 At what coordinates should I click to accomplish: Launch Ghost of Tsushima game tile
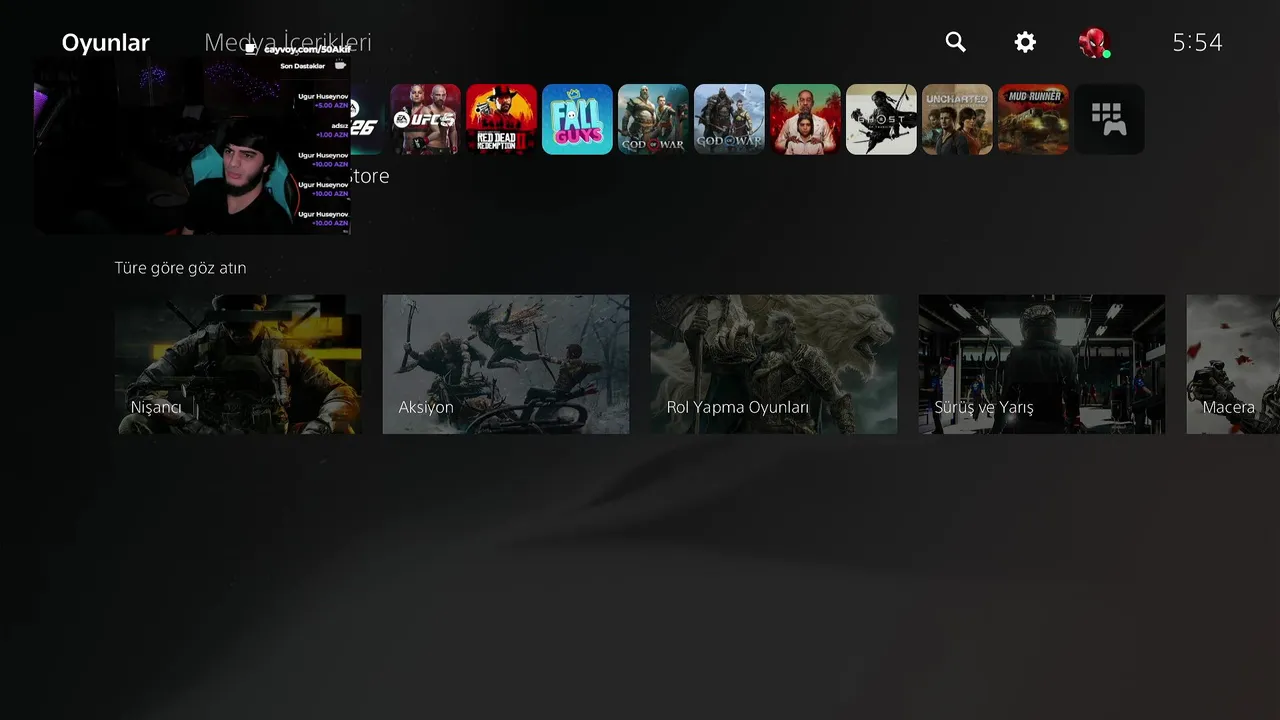click(881, 119)
